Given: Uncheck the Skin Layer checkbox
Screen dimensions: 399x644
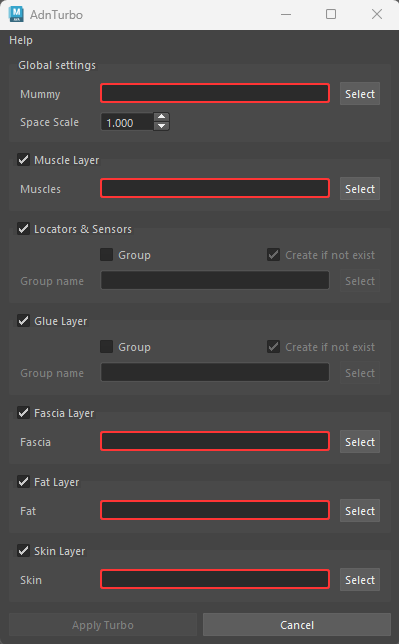Looking at the screenshot, I should [23, 550].
